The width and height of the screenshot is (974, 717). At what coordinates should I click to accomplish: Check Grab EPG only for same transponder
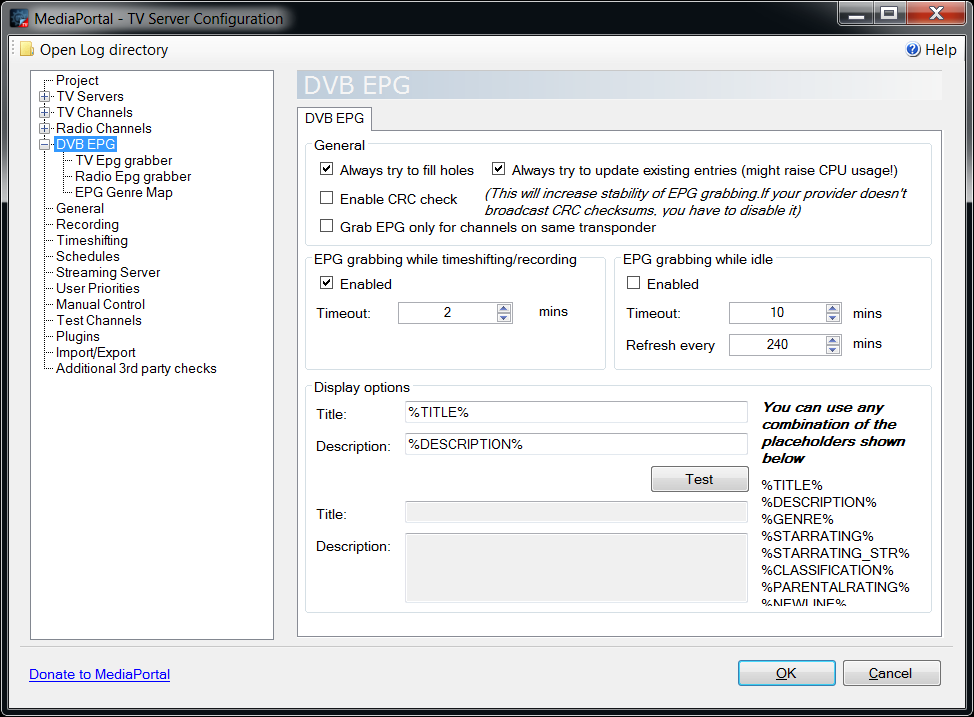click(326, 226)
